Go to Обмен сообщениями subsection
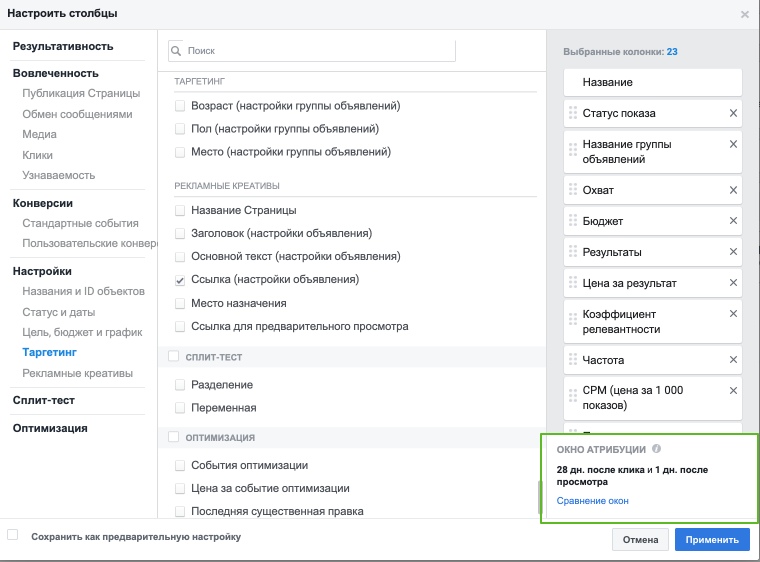The width and height of the screenshot is (760, 562). [x=77, y=114]
